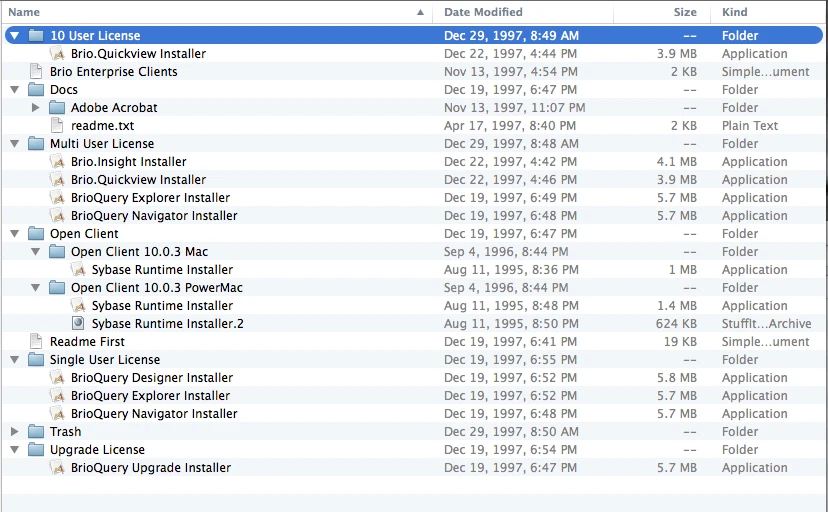828x512 pixels.
Task: Click the Adobe Acrobat folder name
Action: (x=114, y=108)
